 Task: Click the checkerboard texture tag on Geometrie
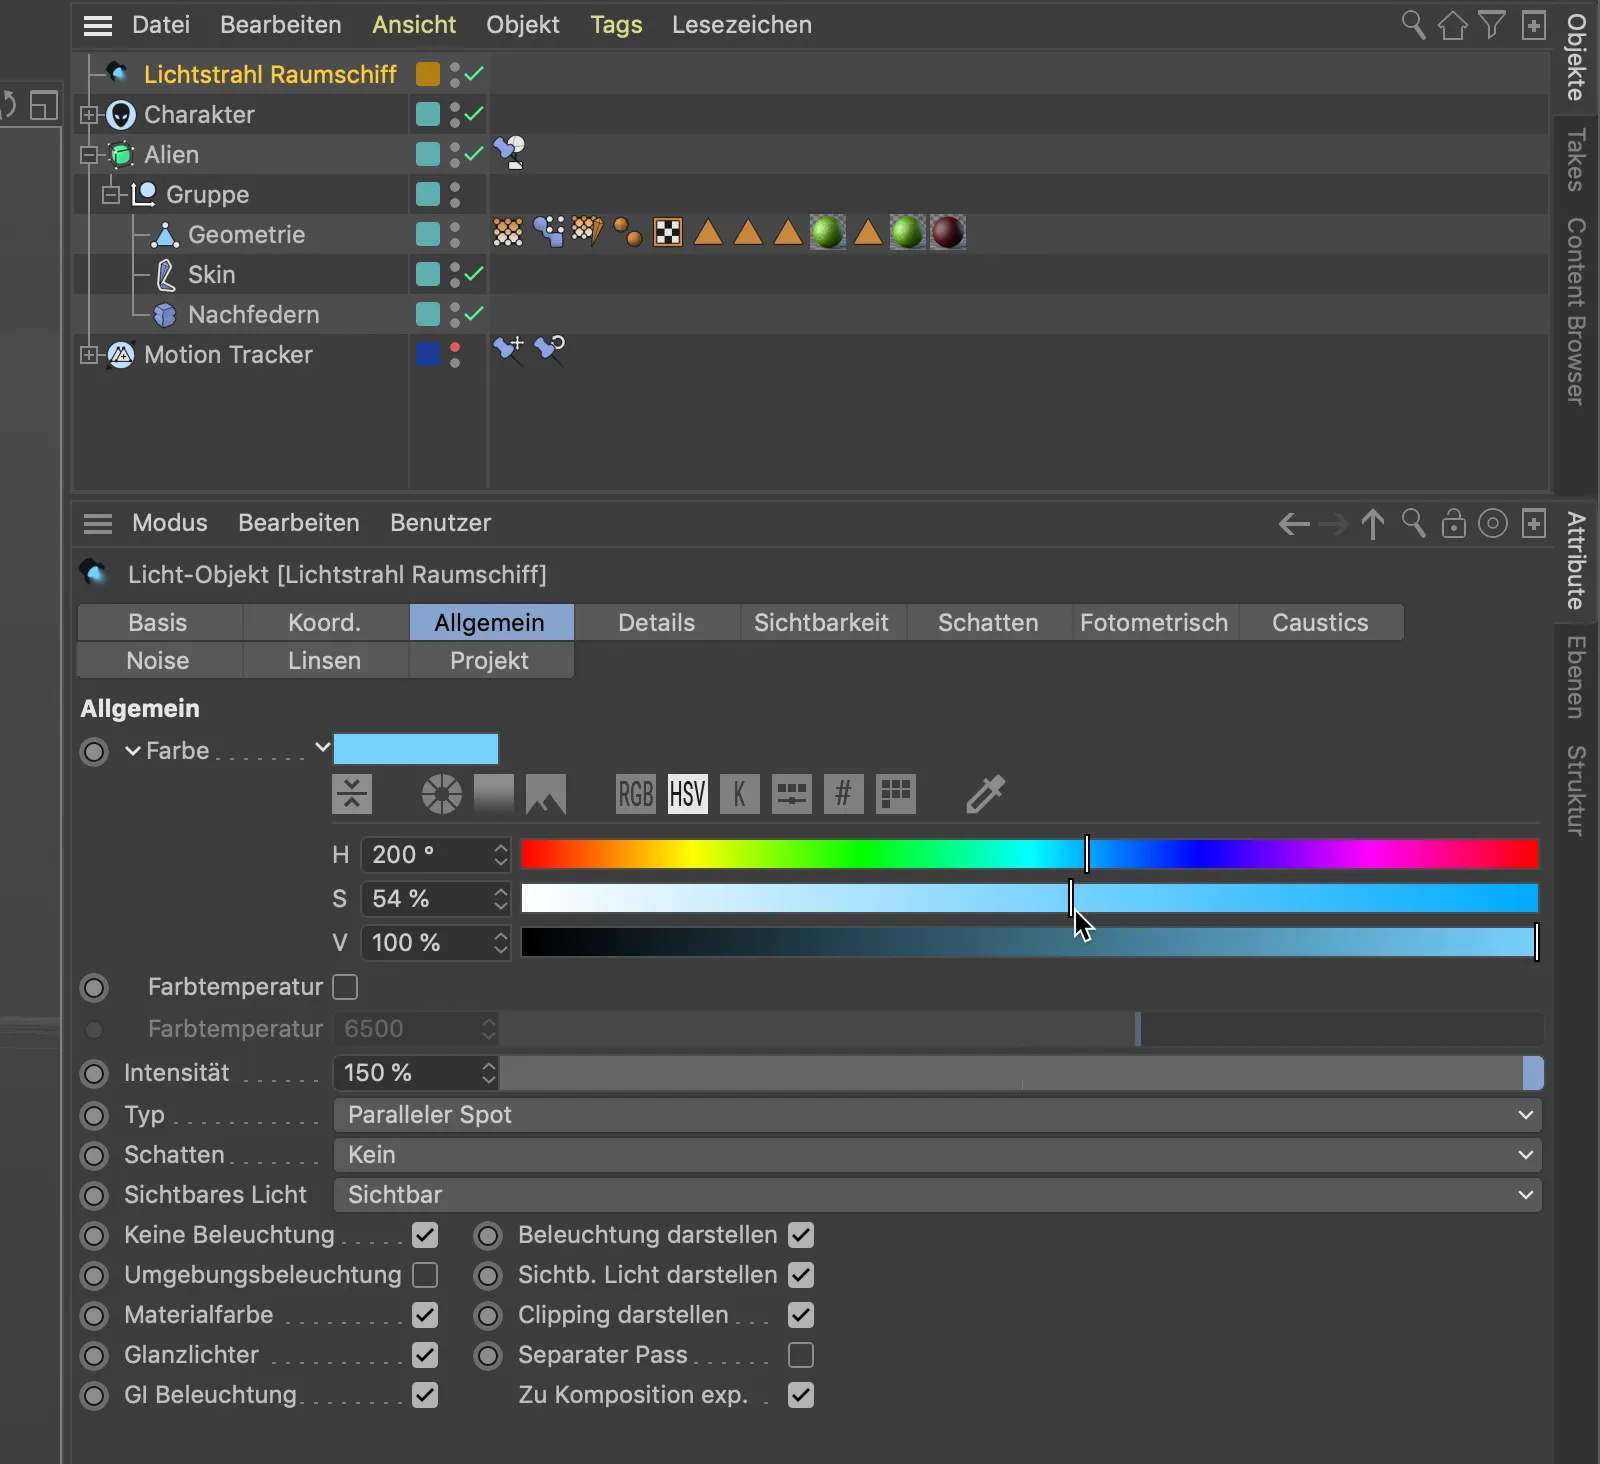[668, 232]
